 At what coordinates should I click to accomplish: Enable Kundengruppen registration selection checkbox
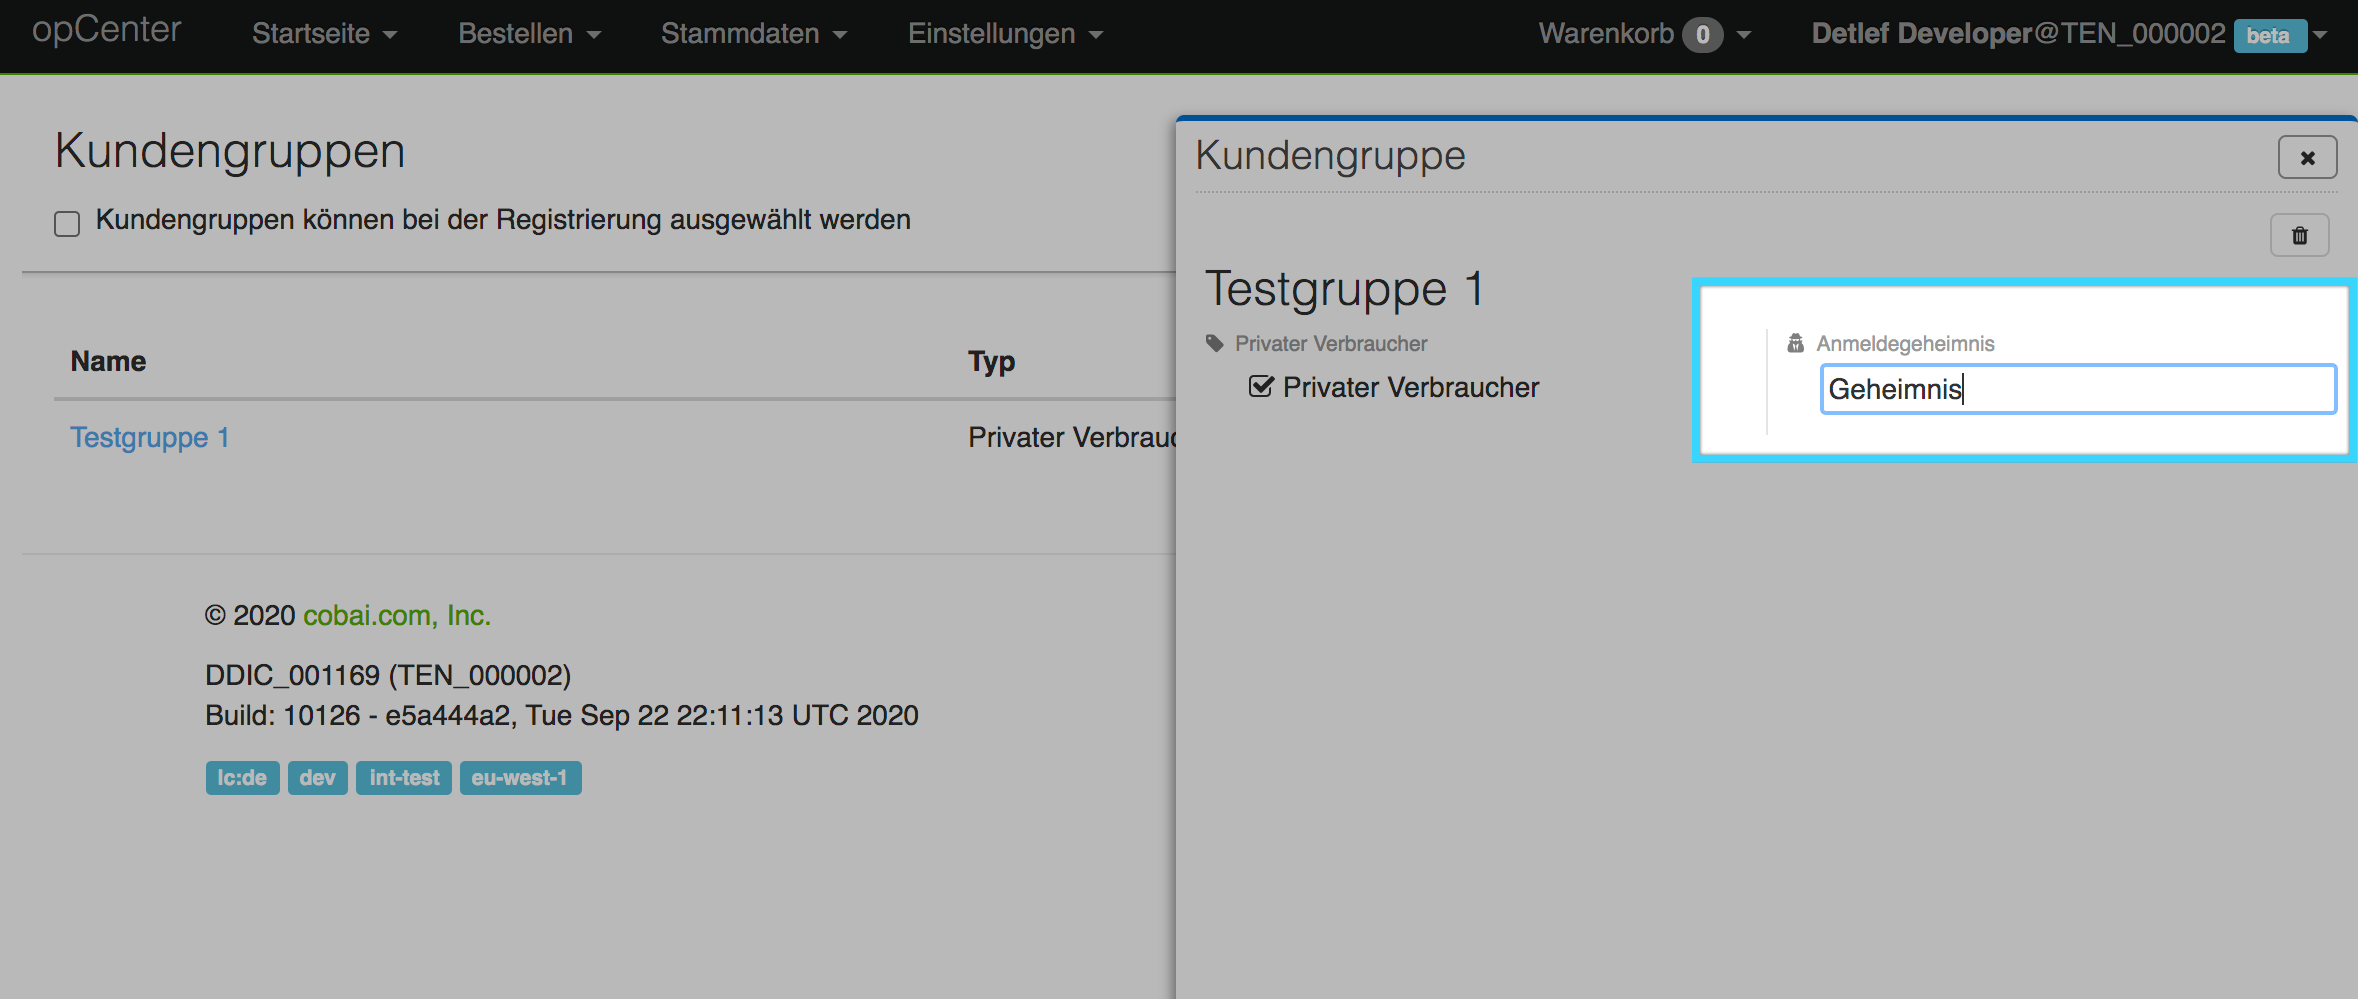[67, 223]
